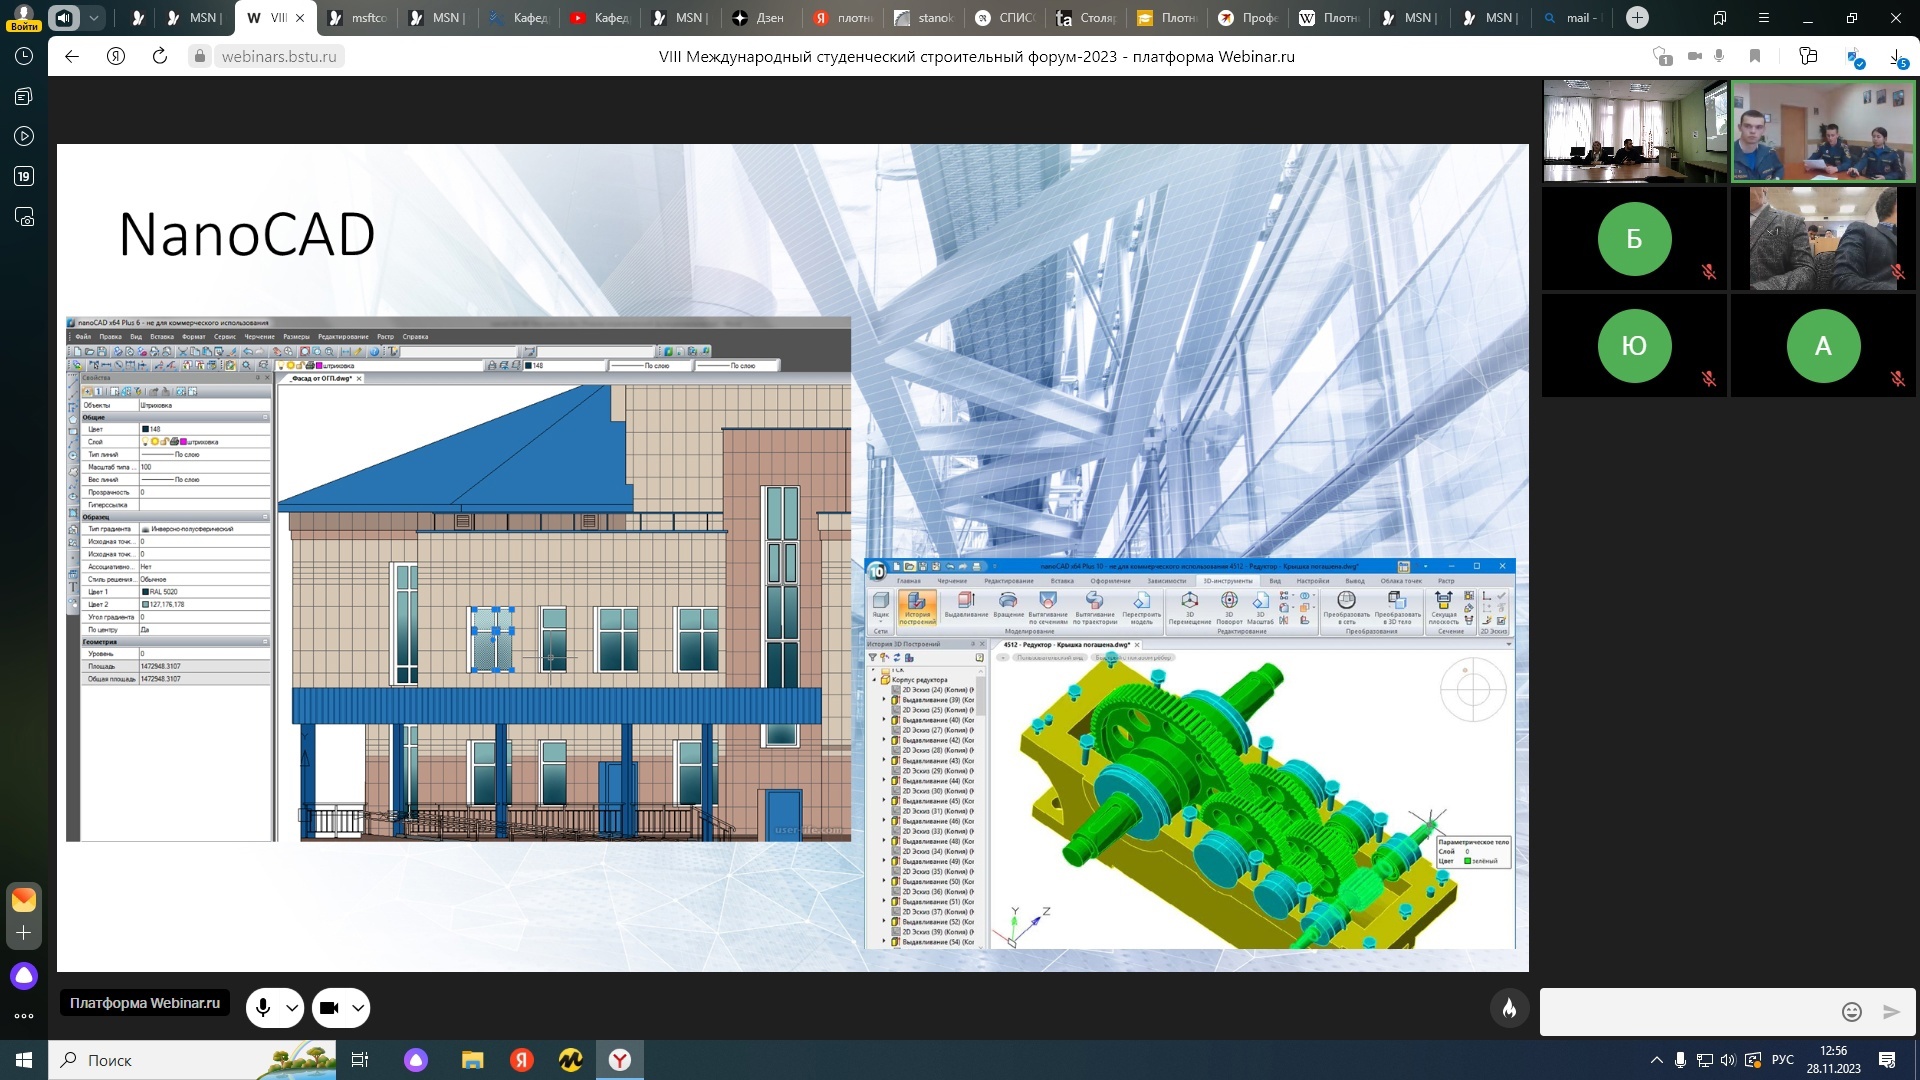Screen dimensions: 1920x1080
Task: Toggle your microphone in the webinar
Action: [263, 1008]
